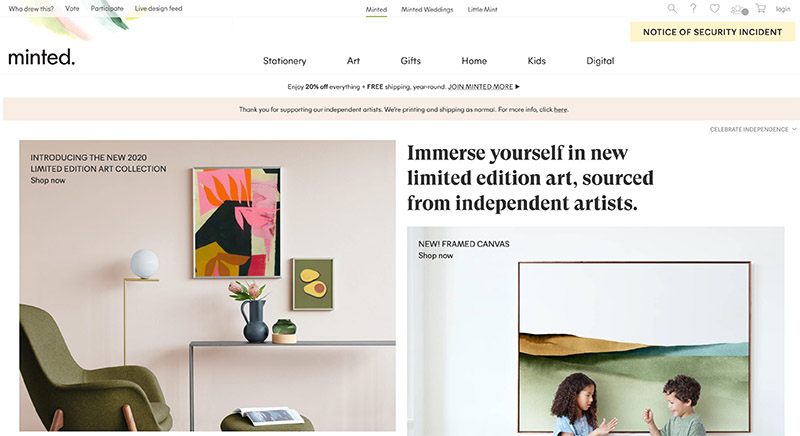Expand the Celebrate Independence dropdown
The height and width of the screenshot is (436, 800).
click(753, 130)
